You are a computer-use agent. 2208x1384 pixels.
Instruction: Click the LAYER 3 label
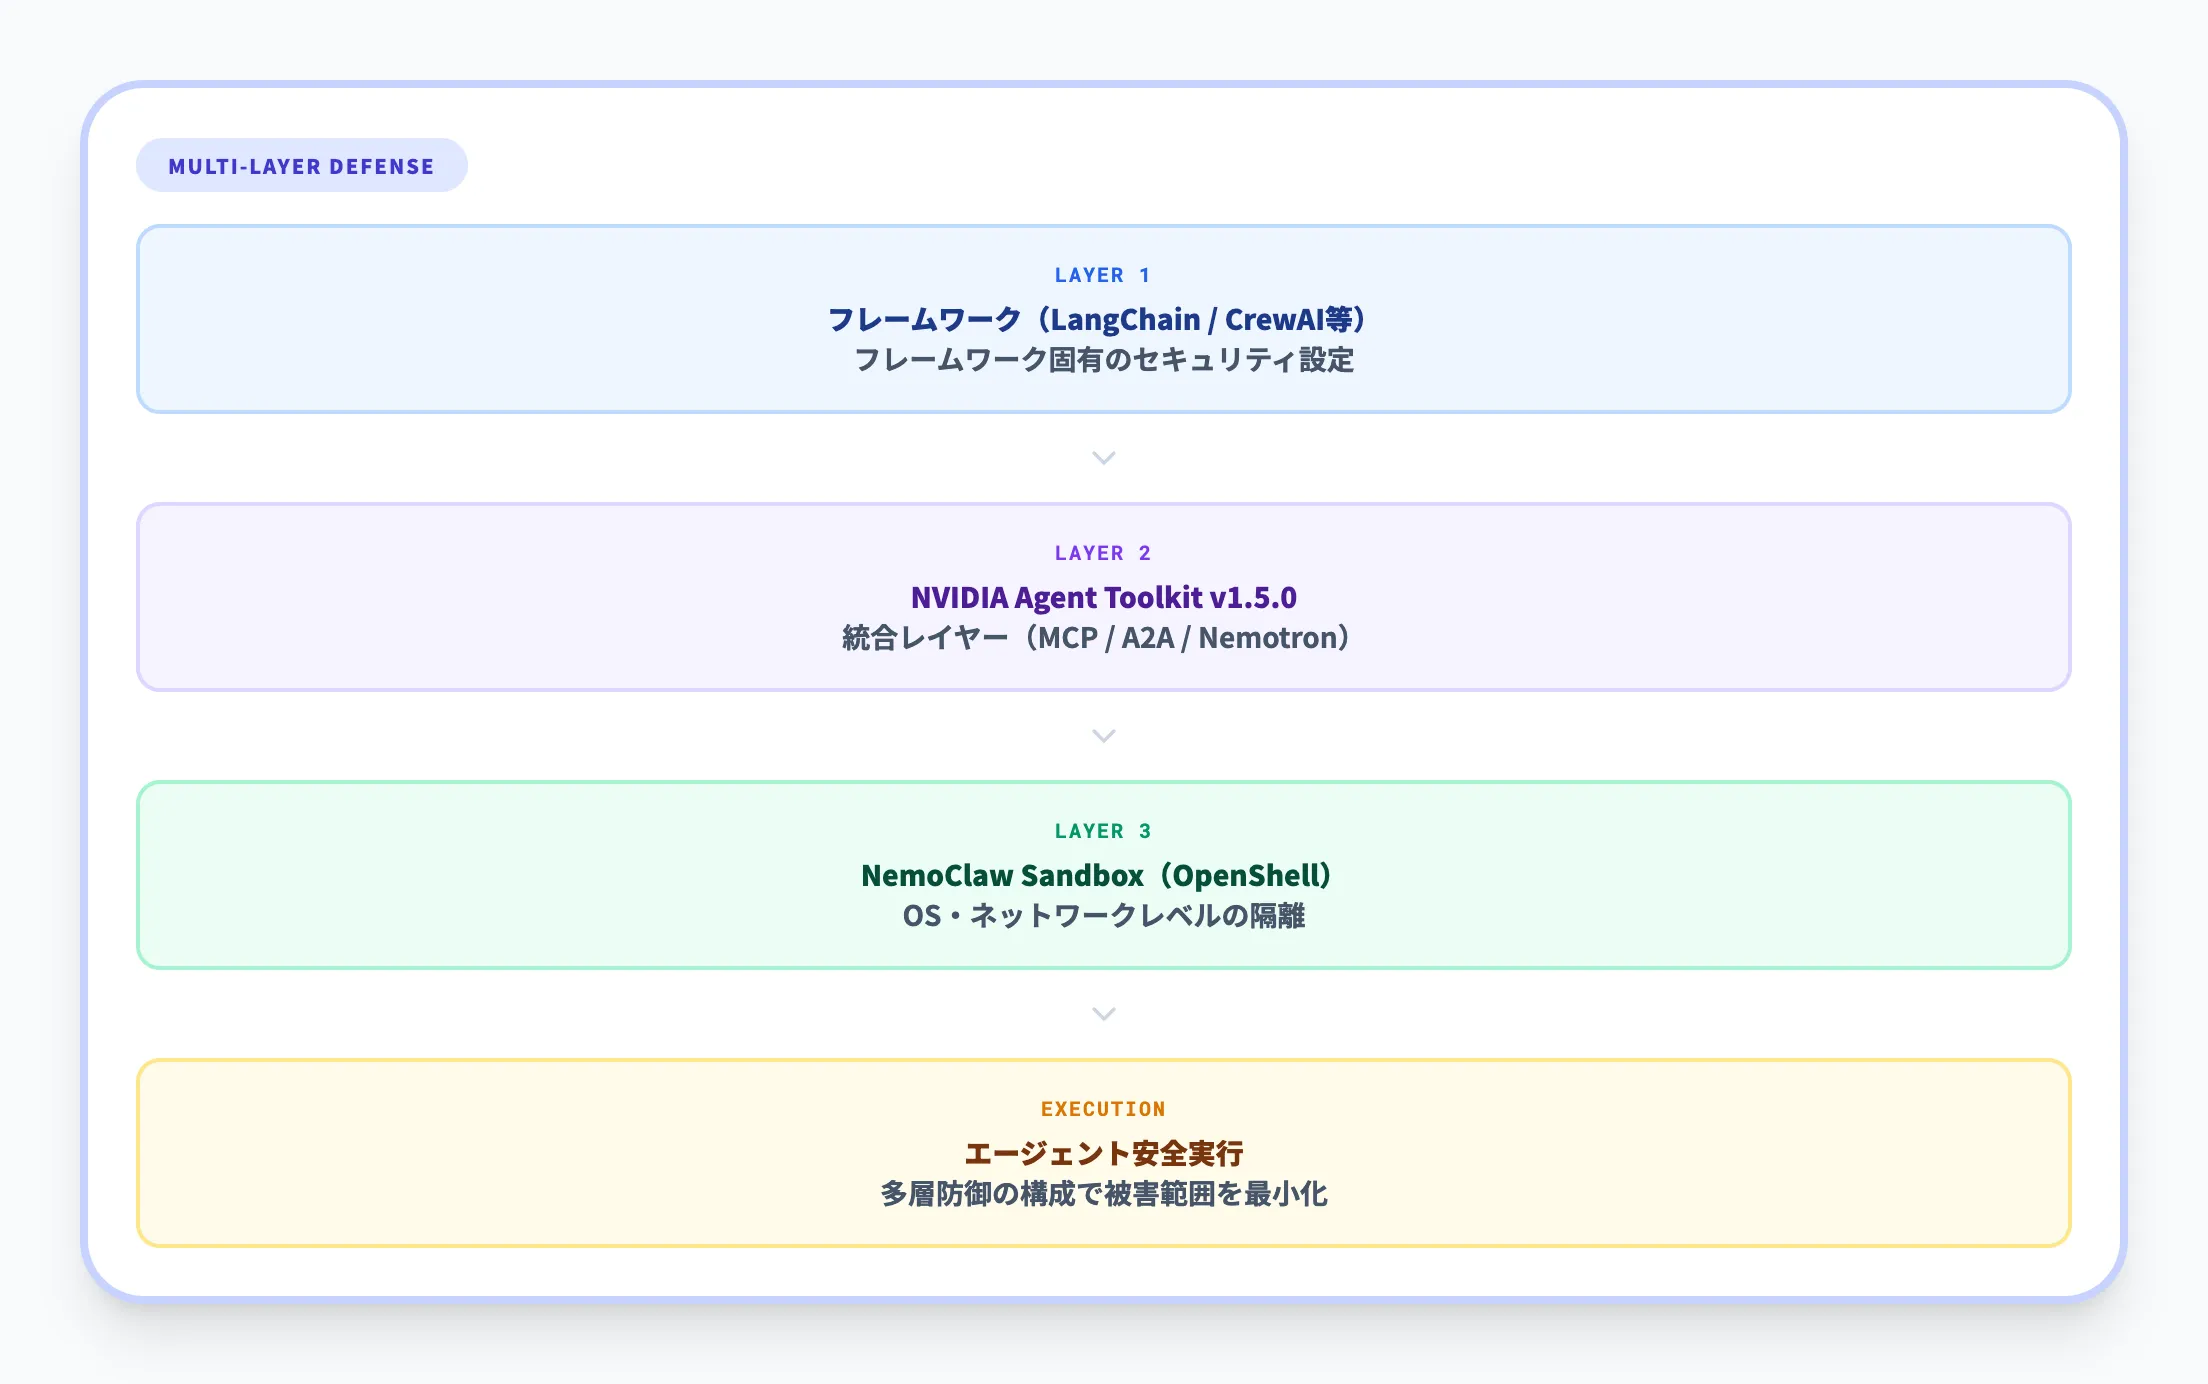[x=1103, y=831]
